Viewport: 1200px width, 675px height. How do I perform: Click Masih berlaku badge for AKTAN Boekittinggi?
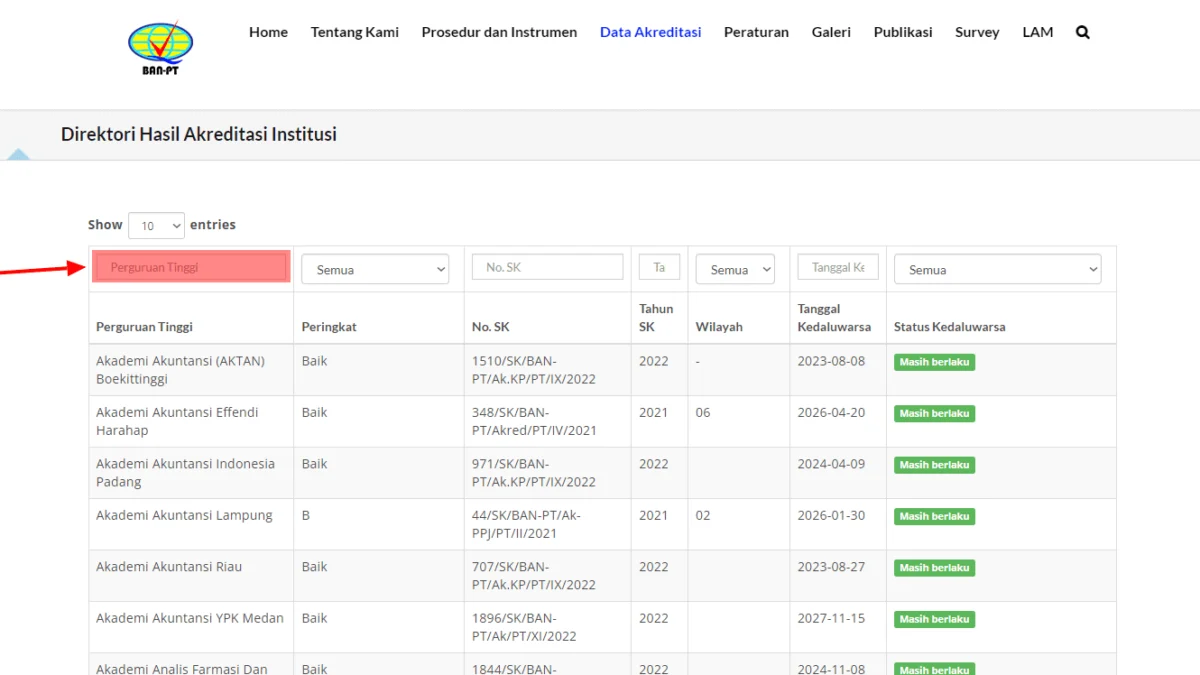tap(934, 362)
